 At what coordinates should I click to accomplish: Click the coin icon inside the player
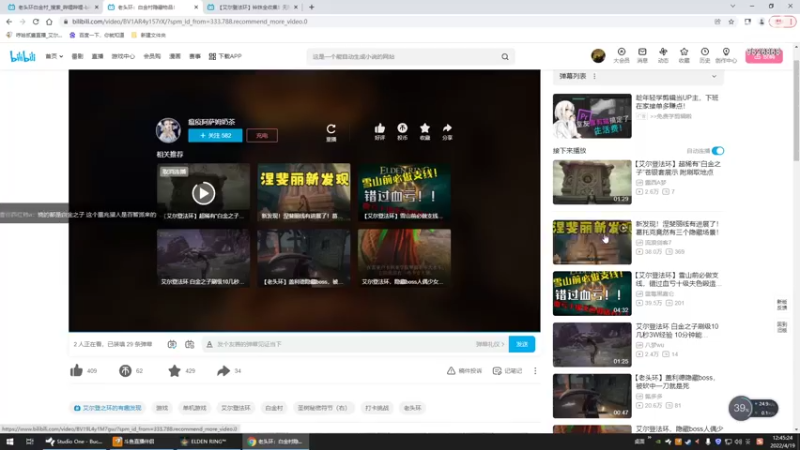pyautogui.click(x=402, y=131)
